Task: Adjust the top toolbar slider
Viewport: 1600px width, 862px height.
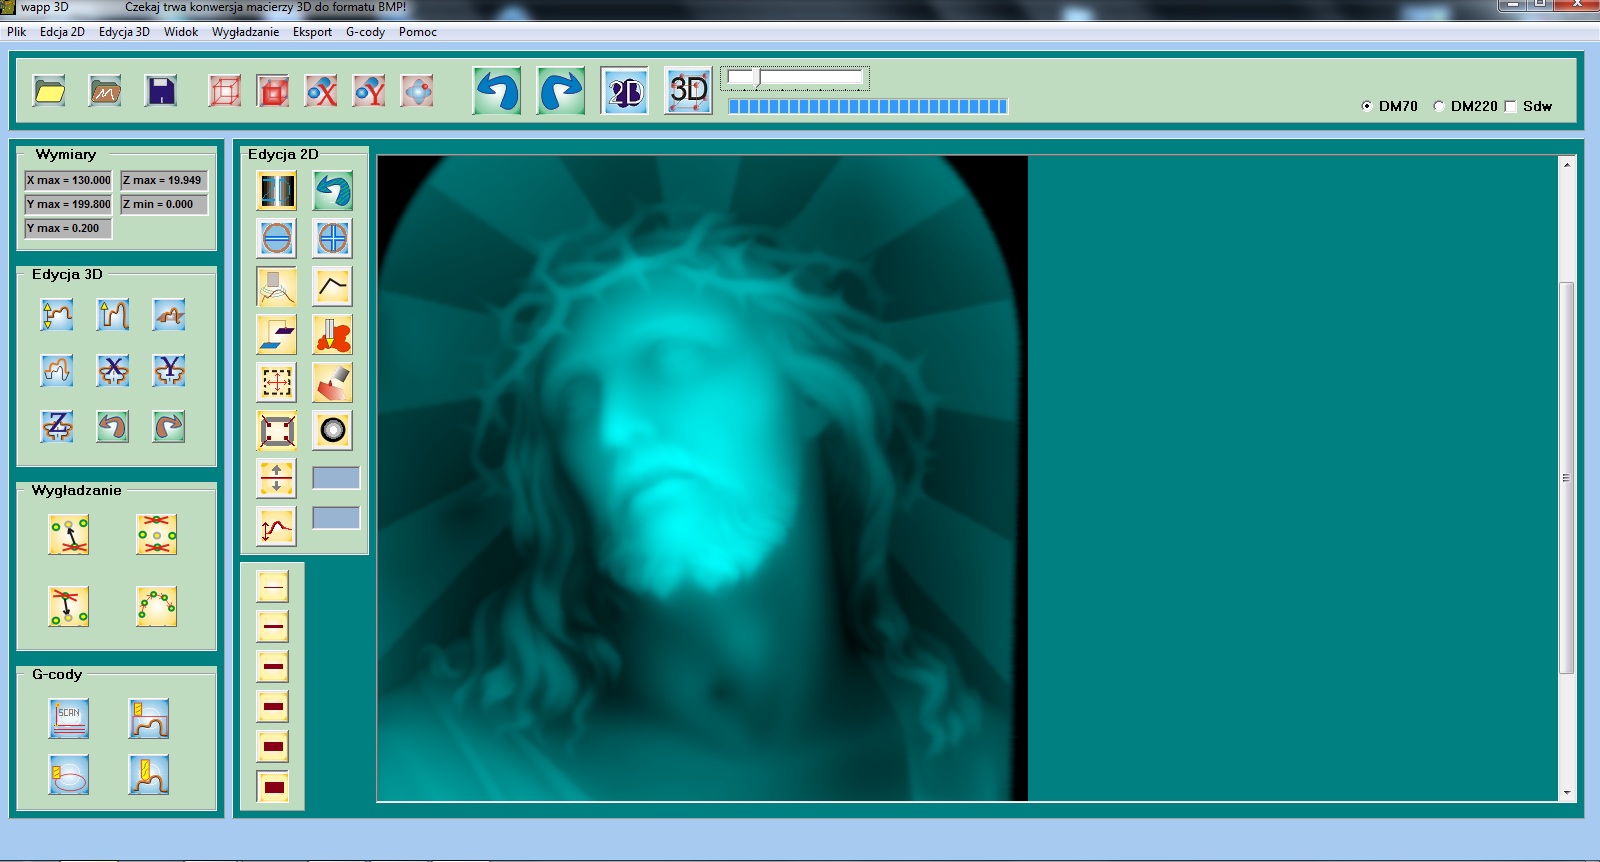Action: [796, 78]
